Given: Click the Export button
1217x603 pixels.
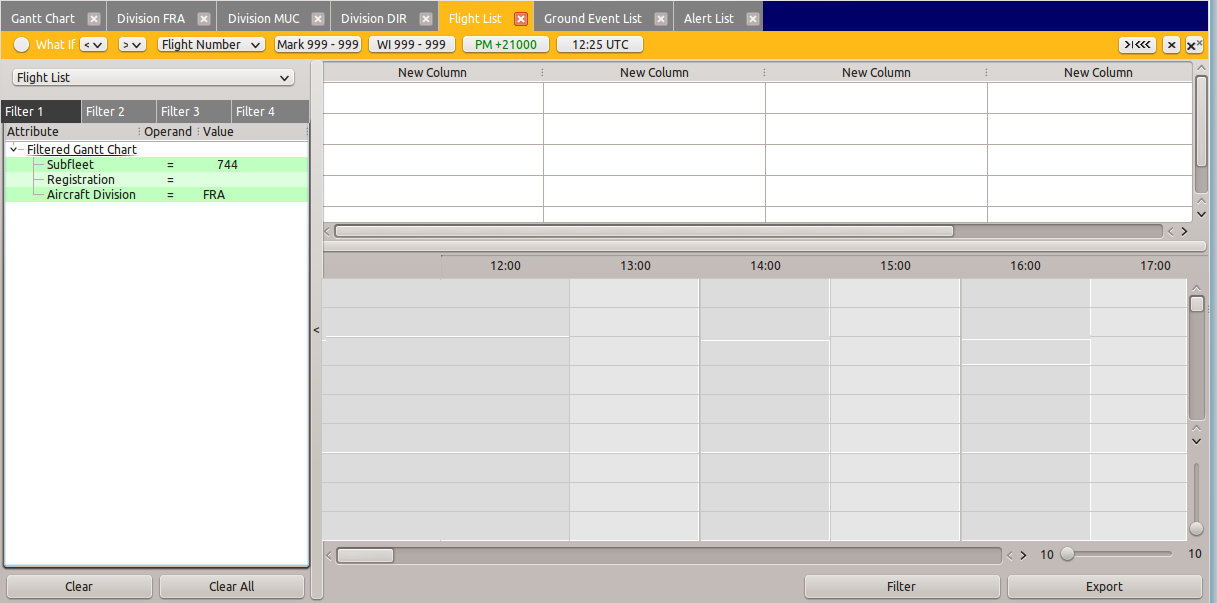Looking at the screenshot, I should point(1104,587).
